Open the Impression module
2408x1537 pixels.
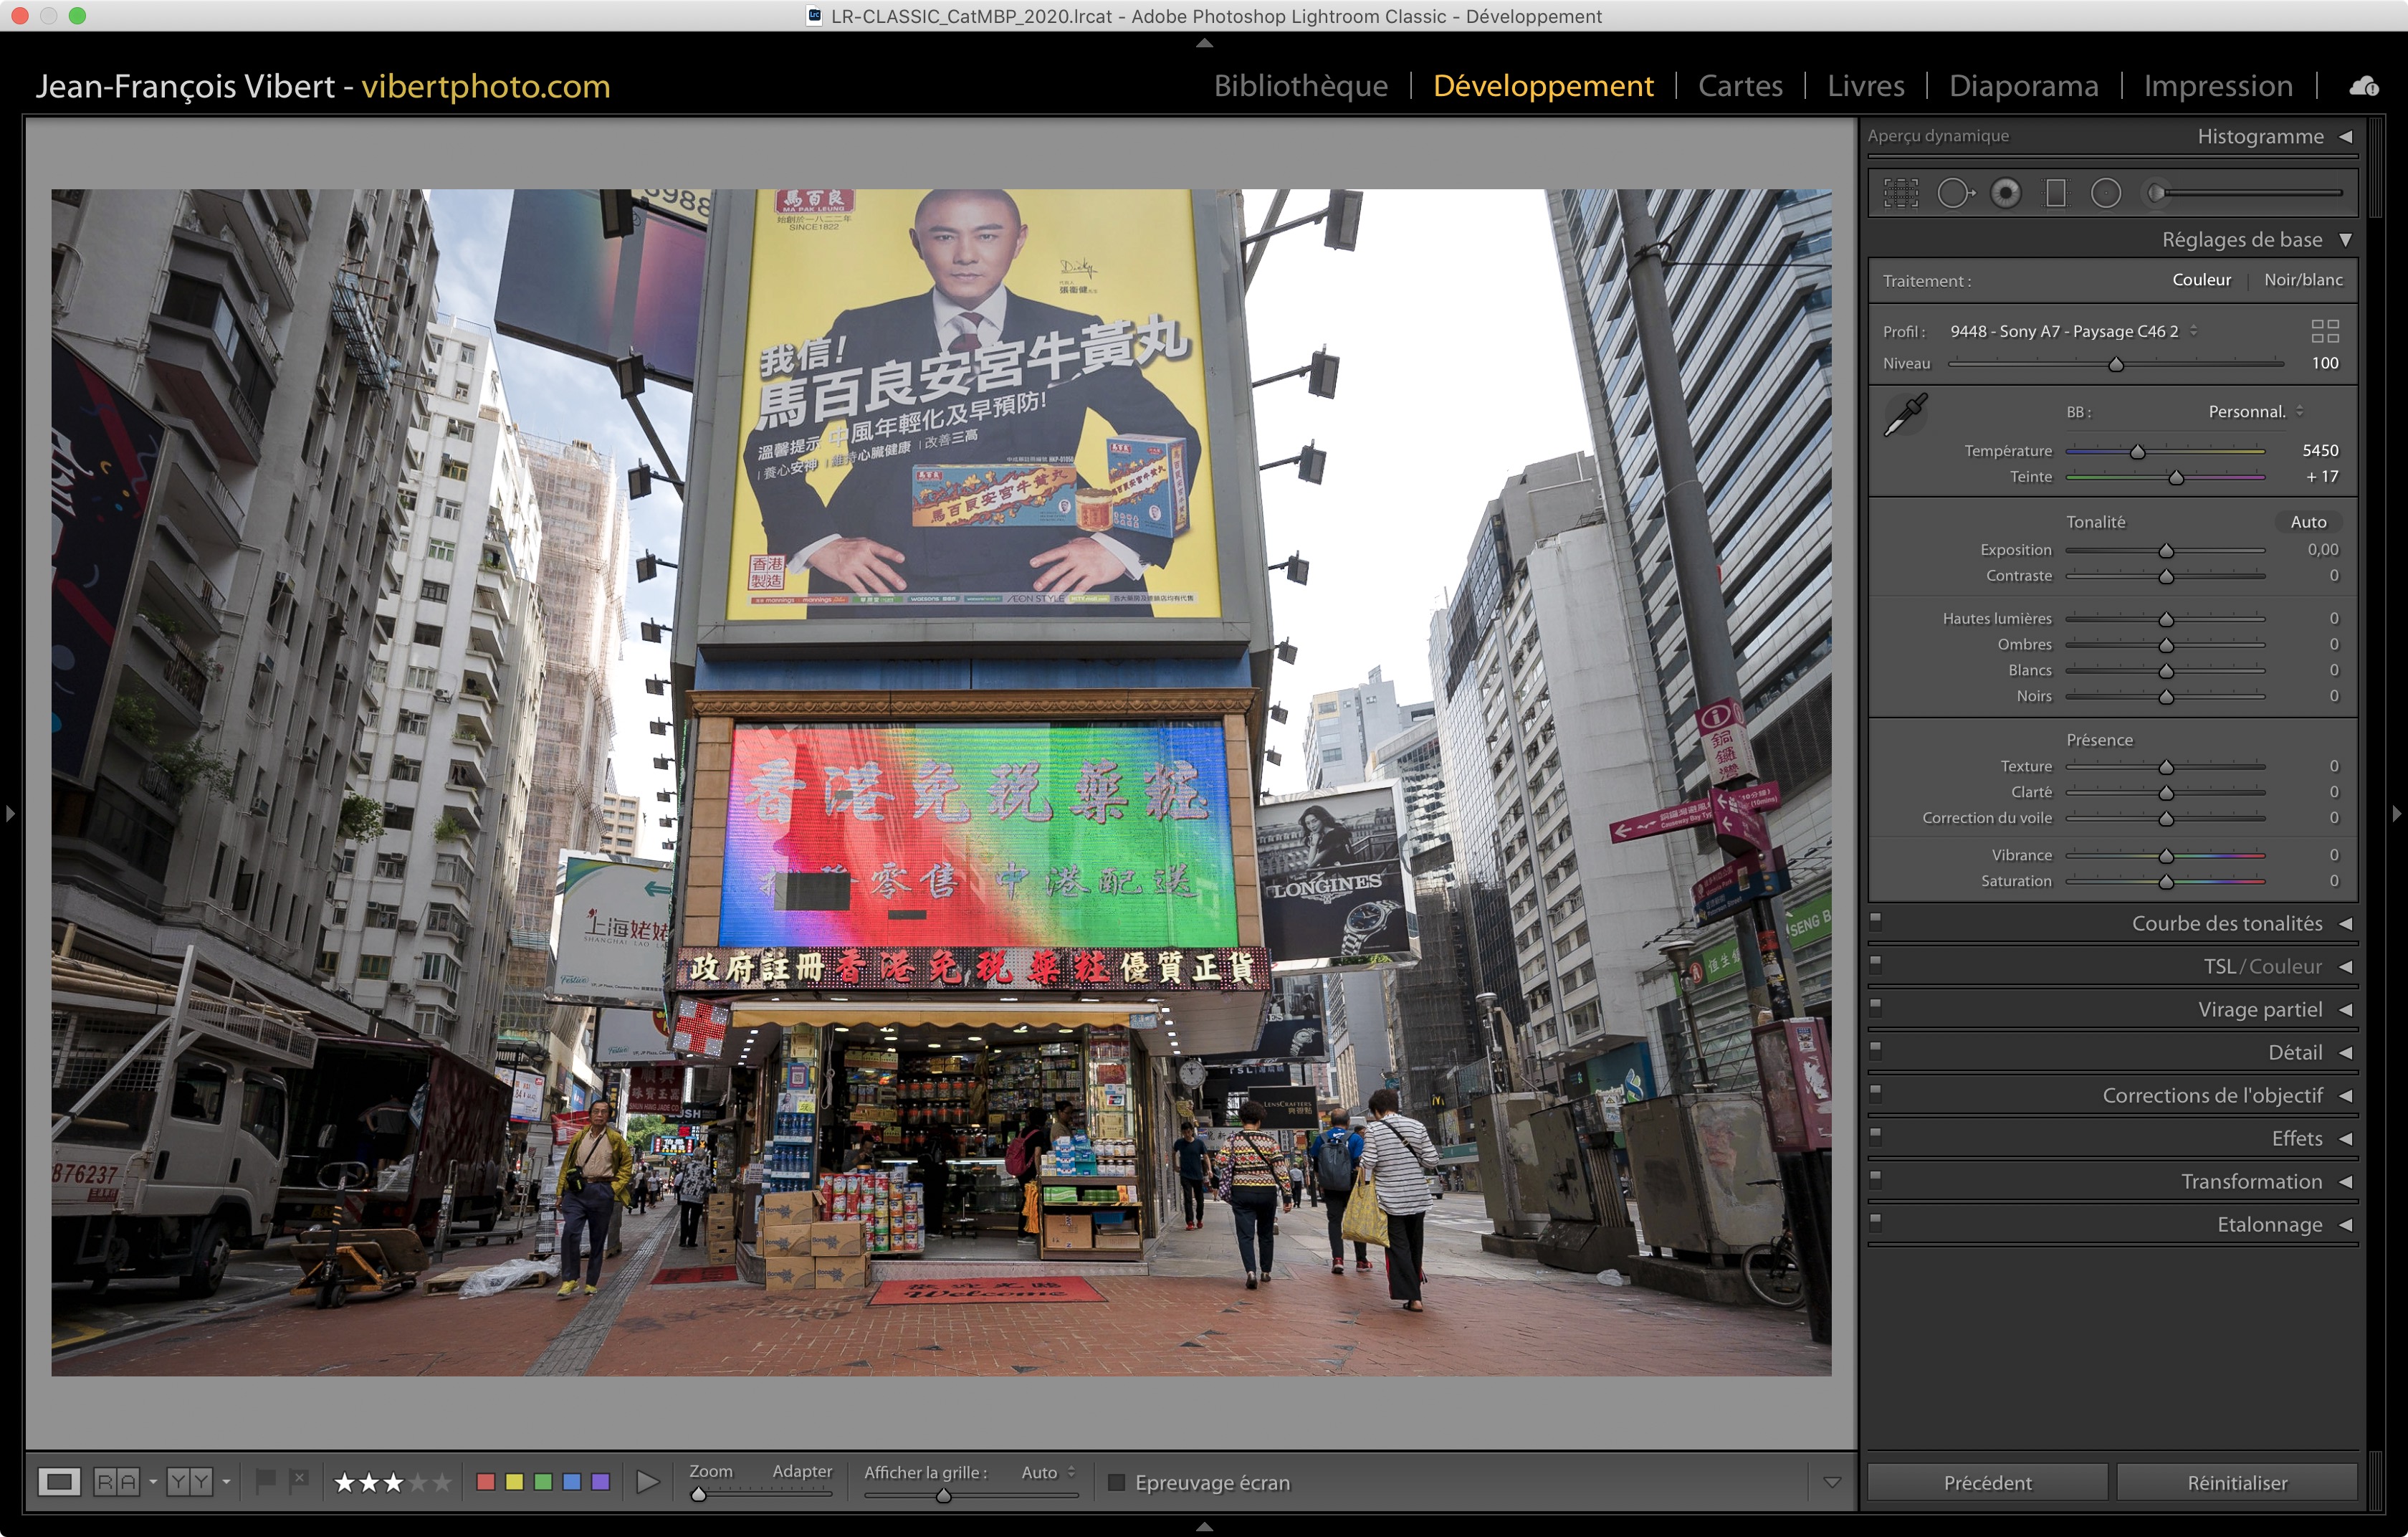2217,86
